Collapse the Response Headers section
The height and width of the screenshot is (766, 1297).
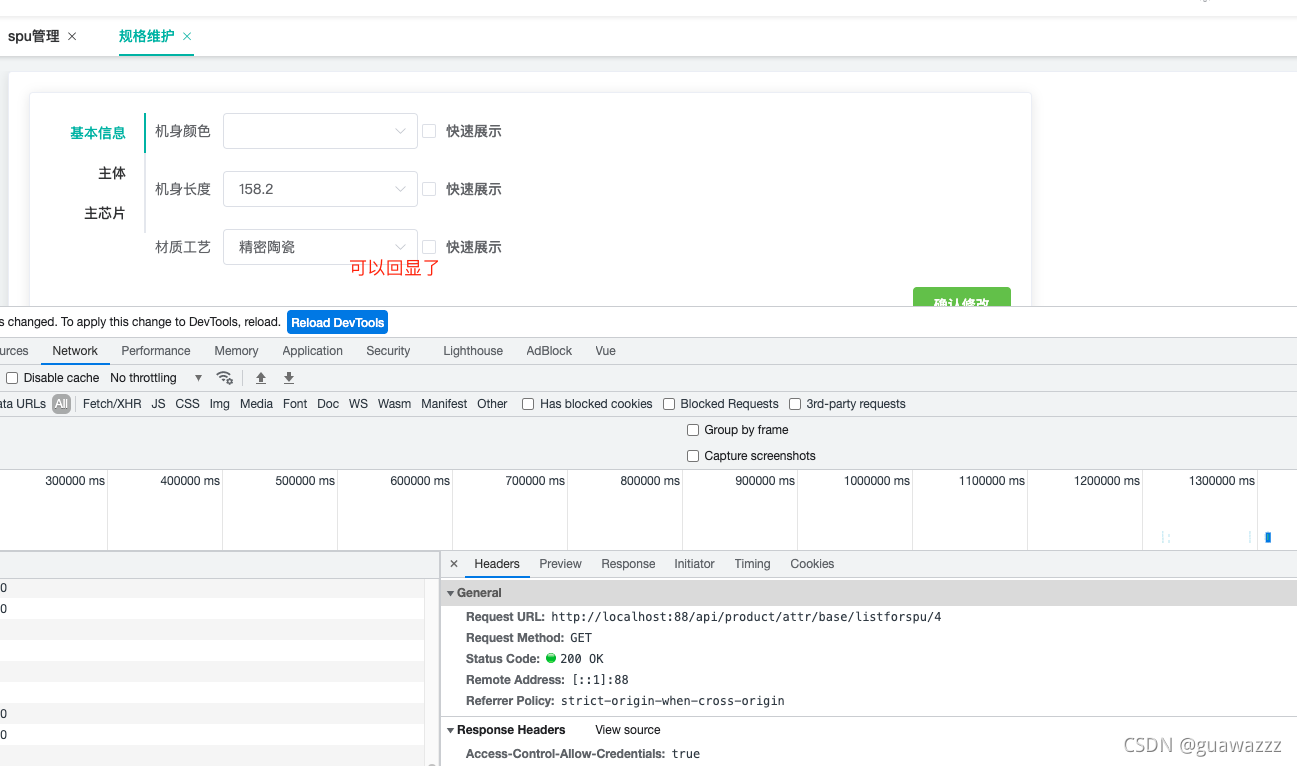click(x=451, y=730)
